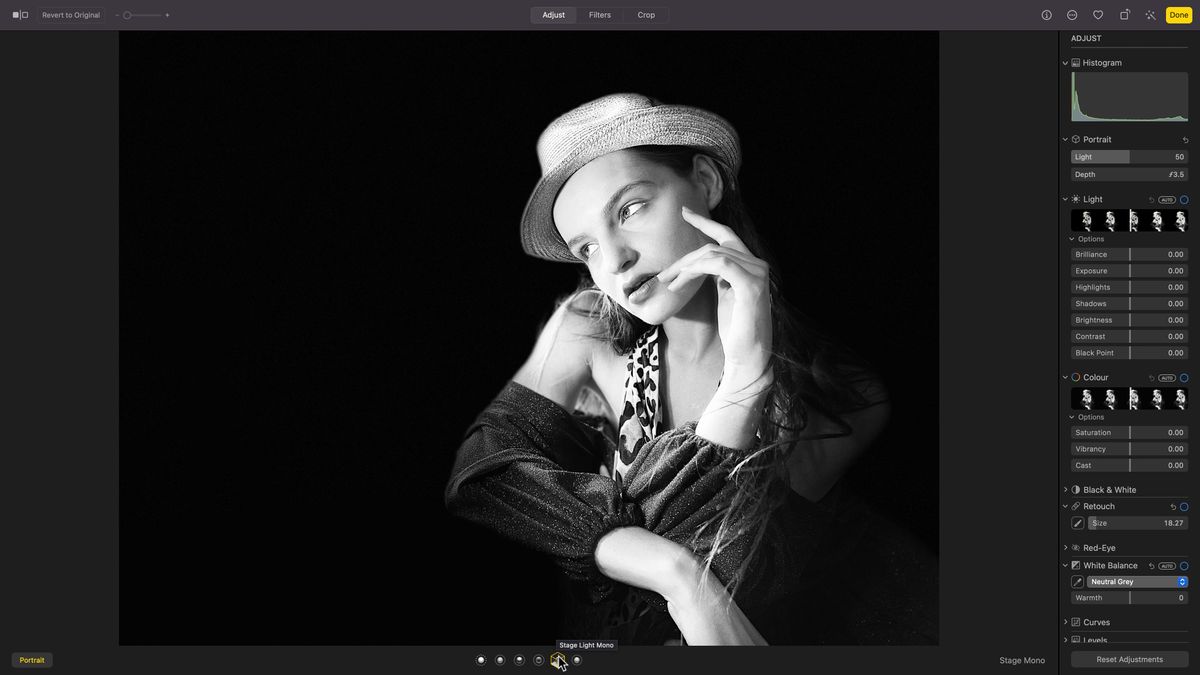The height and width of the screenshot is (675, 1200).
Task: Open the photo info panel
Action: click(x=1046, y=15)
